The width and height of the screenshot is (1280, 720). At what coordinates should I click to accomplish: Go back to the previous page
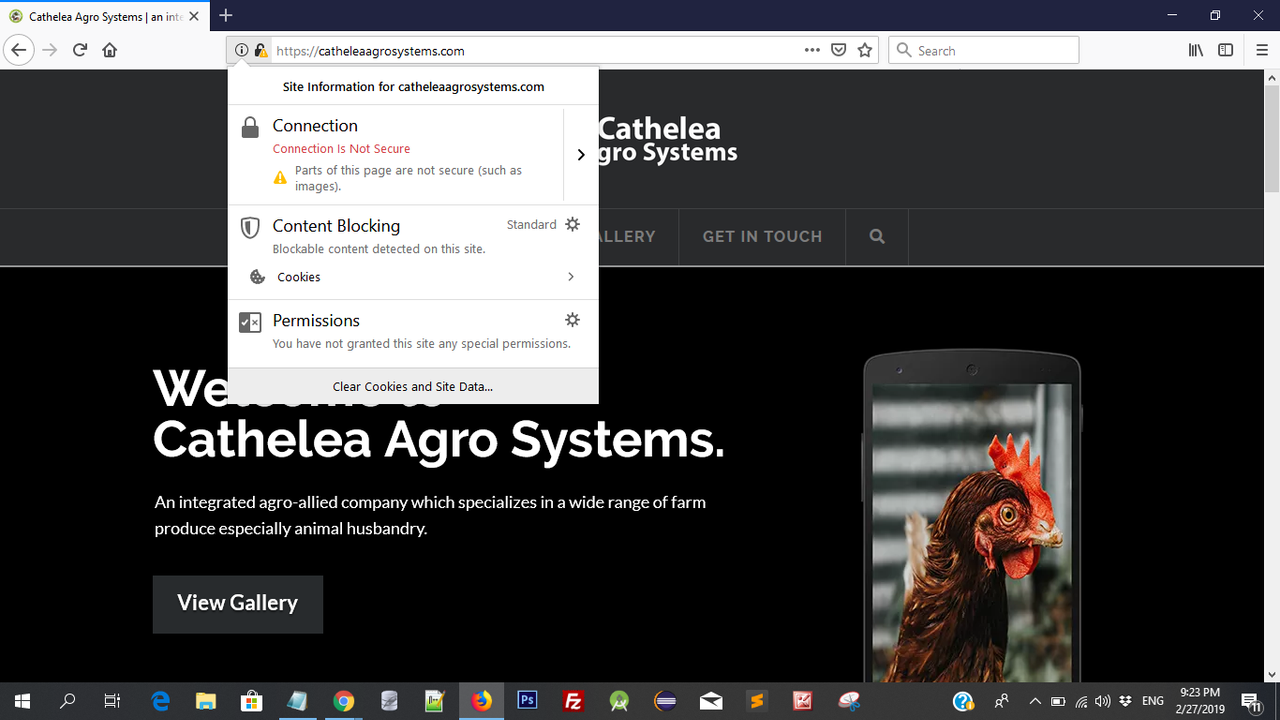pyautogui.click(x=18, y=50)
